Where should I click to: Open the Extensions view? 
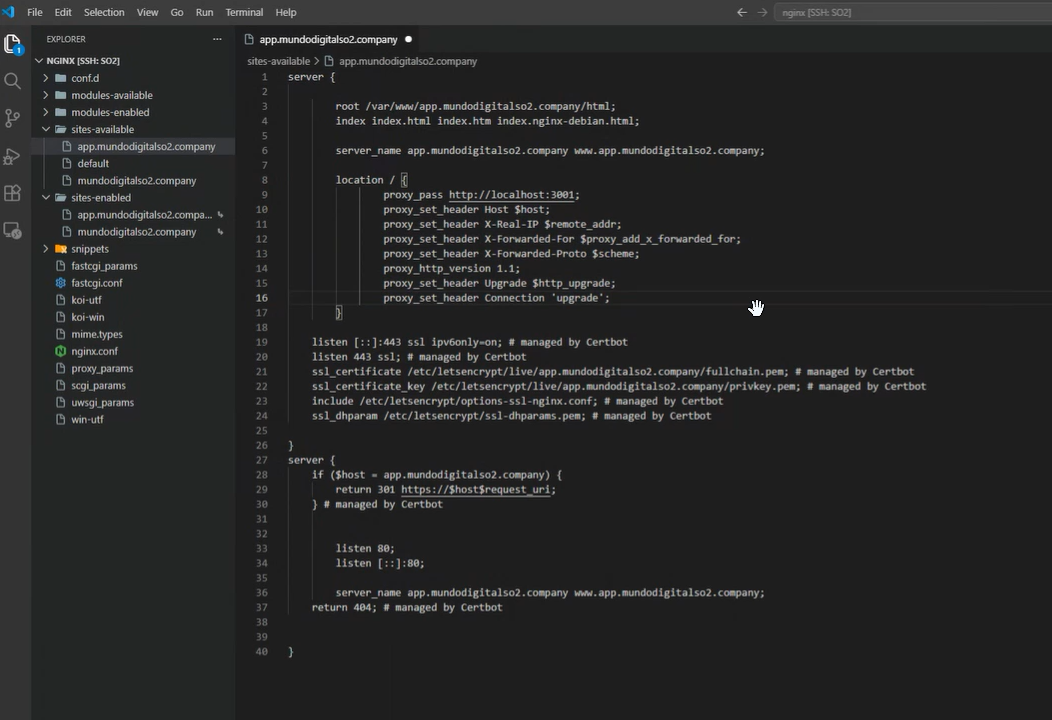[x=12, y=193]
